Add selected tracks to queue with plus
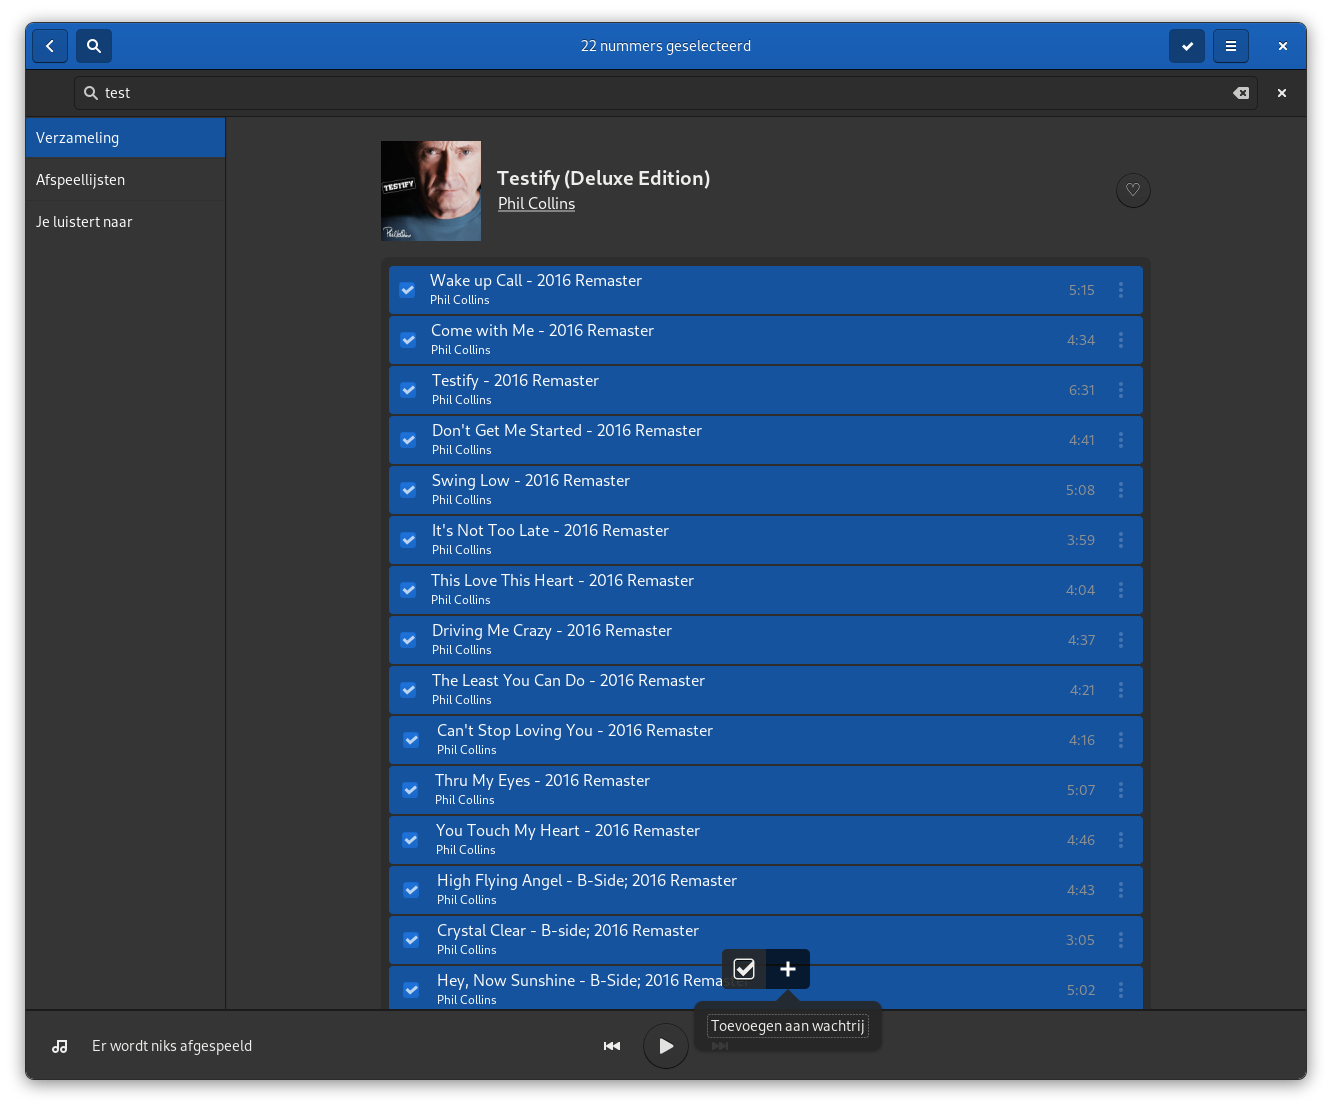 click(788, 969)
